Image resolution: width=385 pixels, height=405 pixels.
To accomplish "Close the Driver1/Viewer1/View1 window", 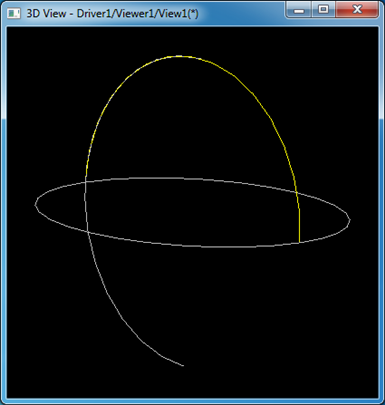I will (357, 10).
